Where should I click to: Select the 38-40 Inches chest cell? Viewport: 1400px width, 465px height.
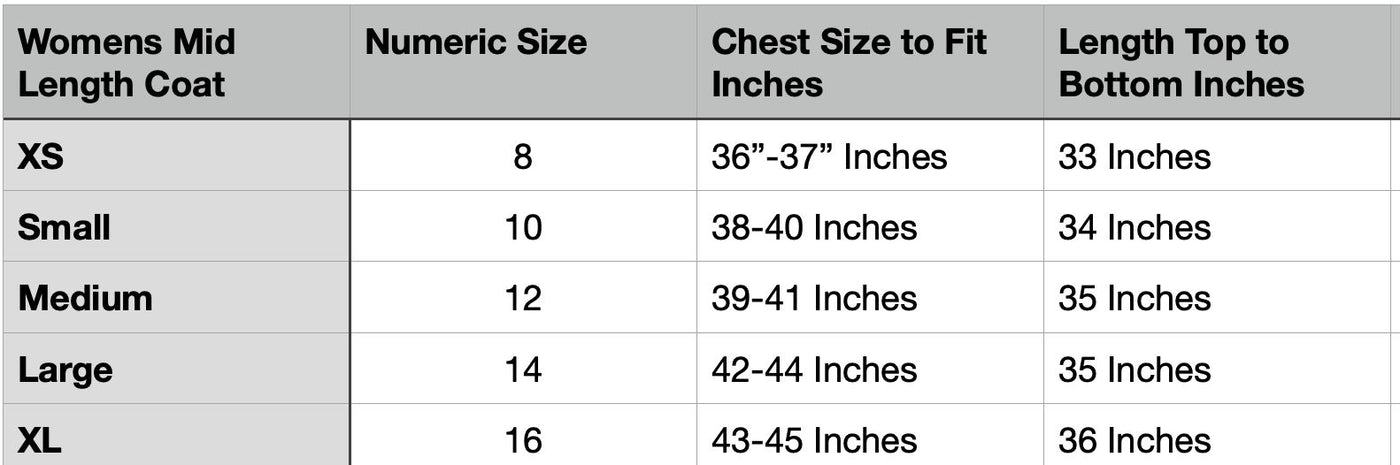(814, 227)
